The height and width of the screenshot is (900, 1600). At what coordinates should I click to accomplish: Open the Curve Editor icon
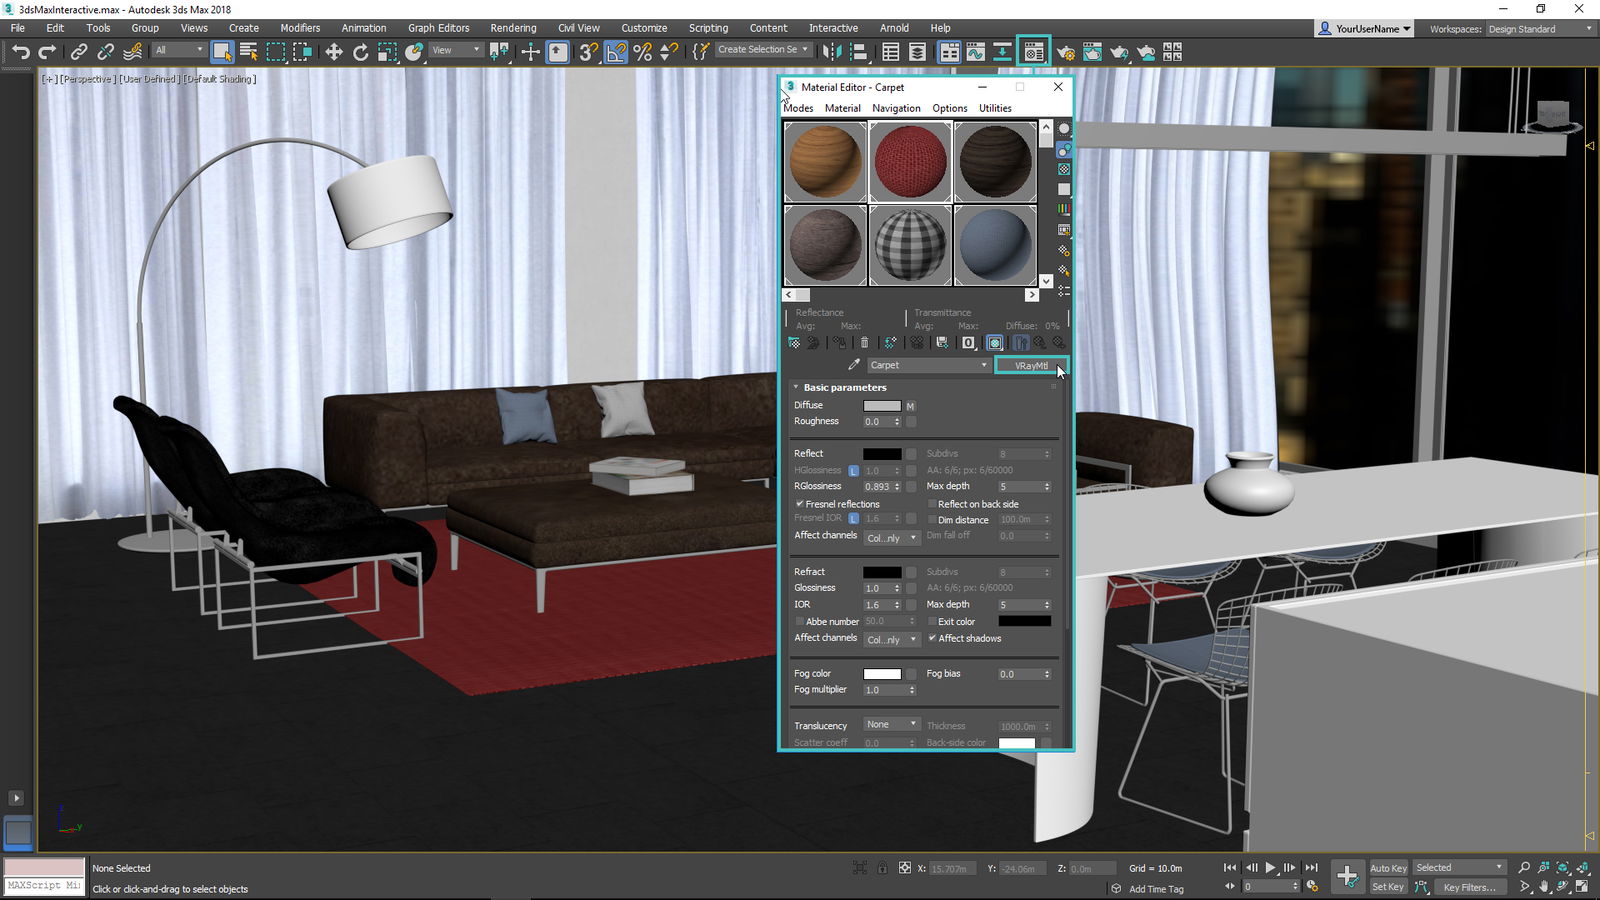975,52
